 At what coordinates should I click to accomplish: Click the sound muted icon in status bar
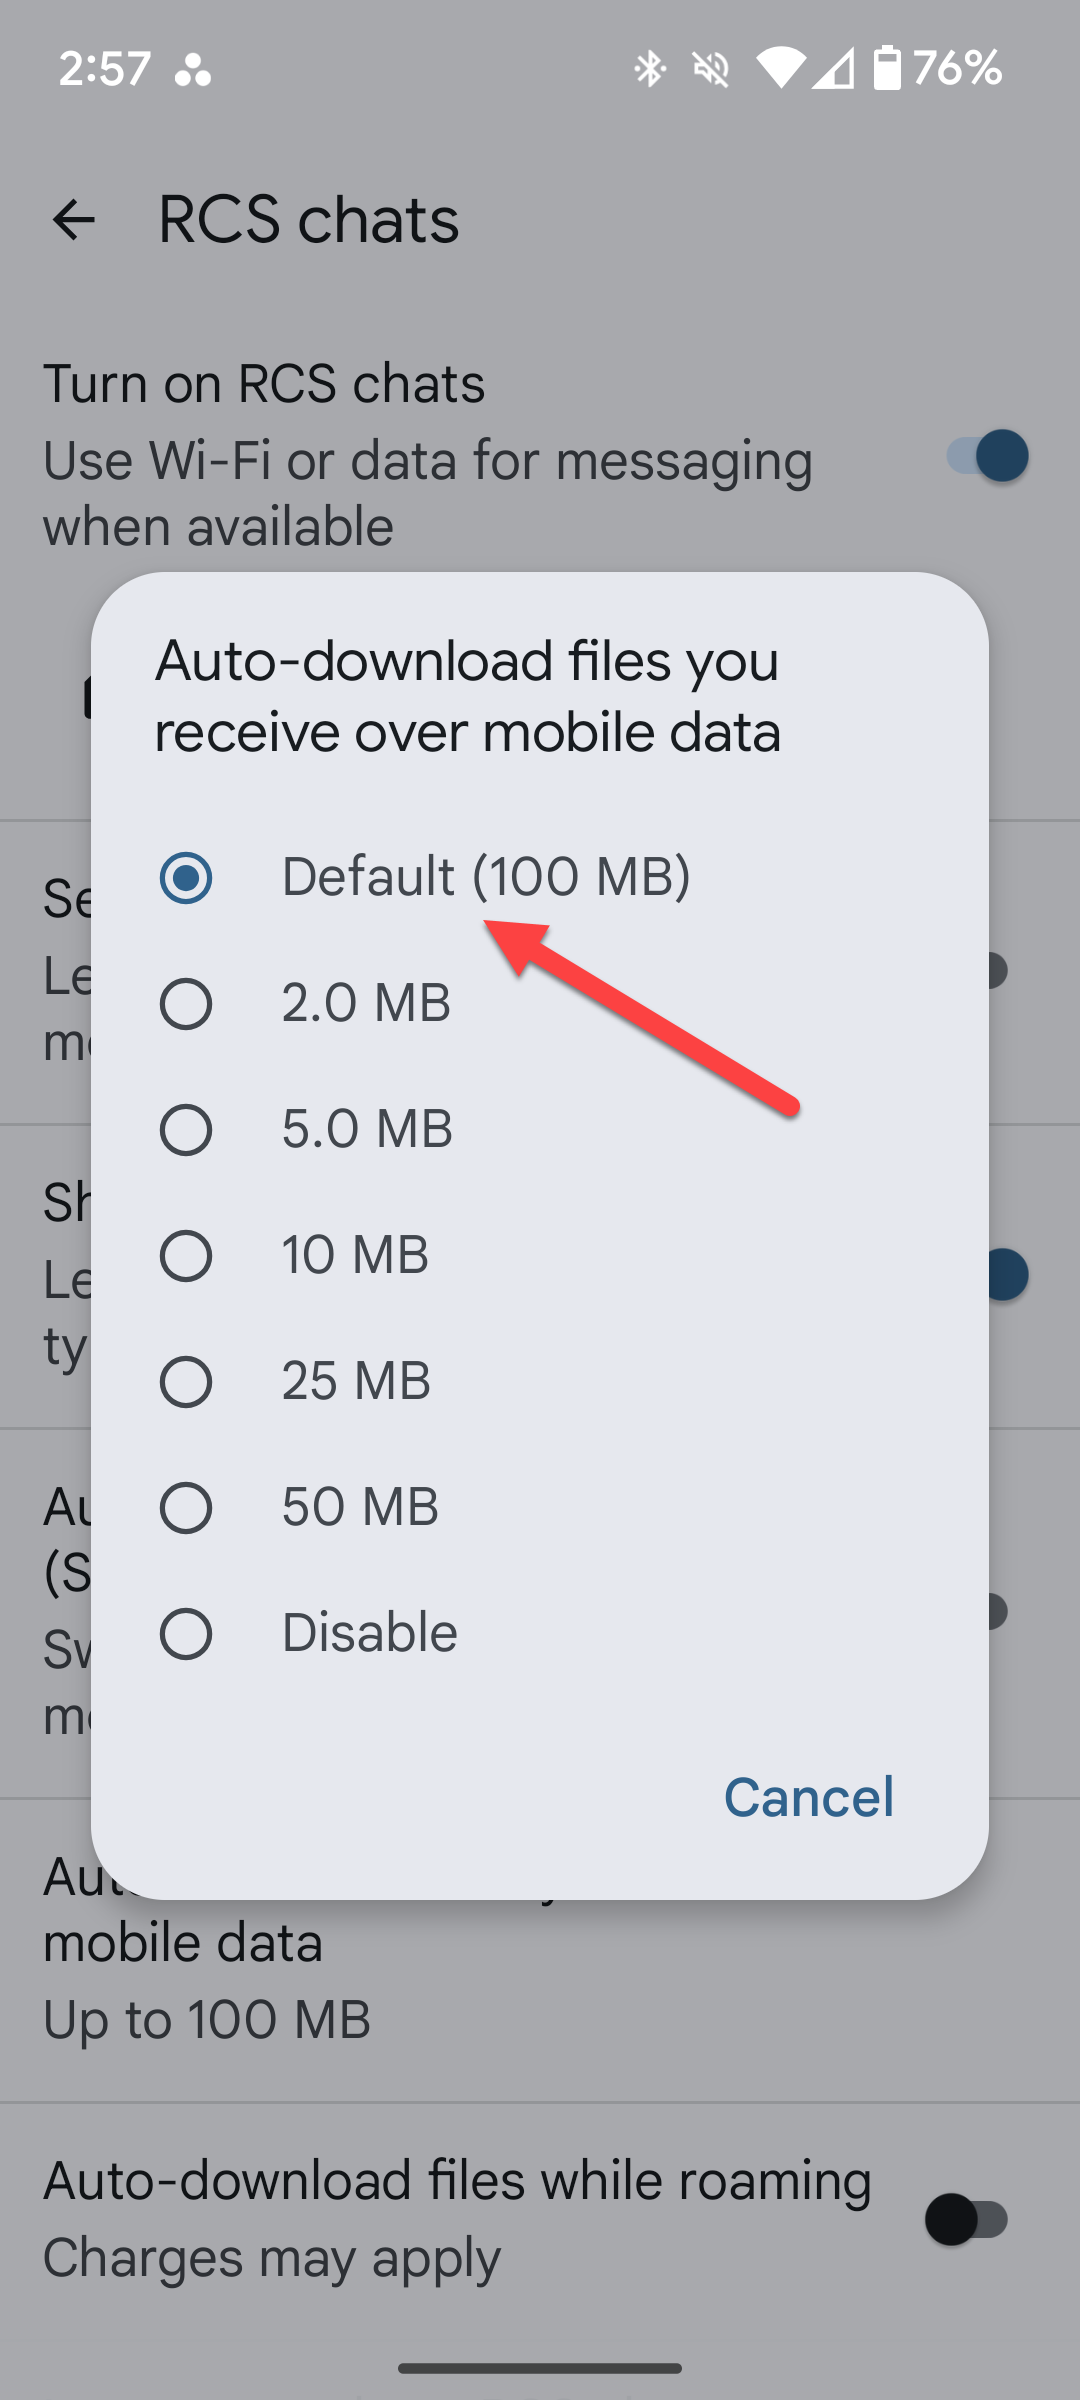click(x=710, y=67)
